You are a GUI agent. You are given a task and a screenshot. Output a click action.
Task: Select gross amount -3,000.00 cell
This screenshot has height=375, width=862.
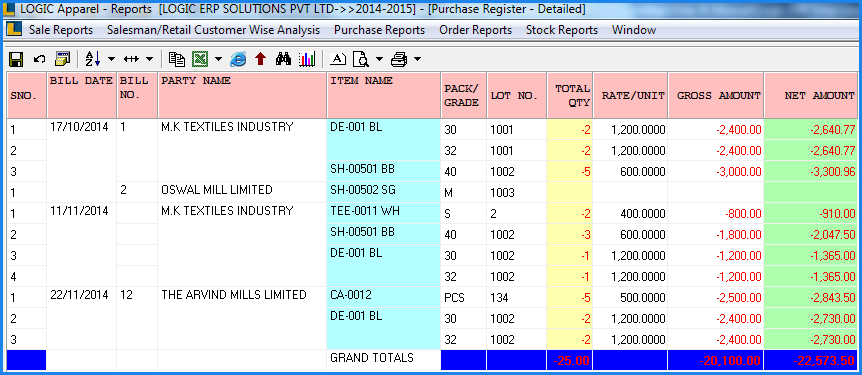point(716,172)
